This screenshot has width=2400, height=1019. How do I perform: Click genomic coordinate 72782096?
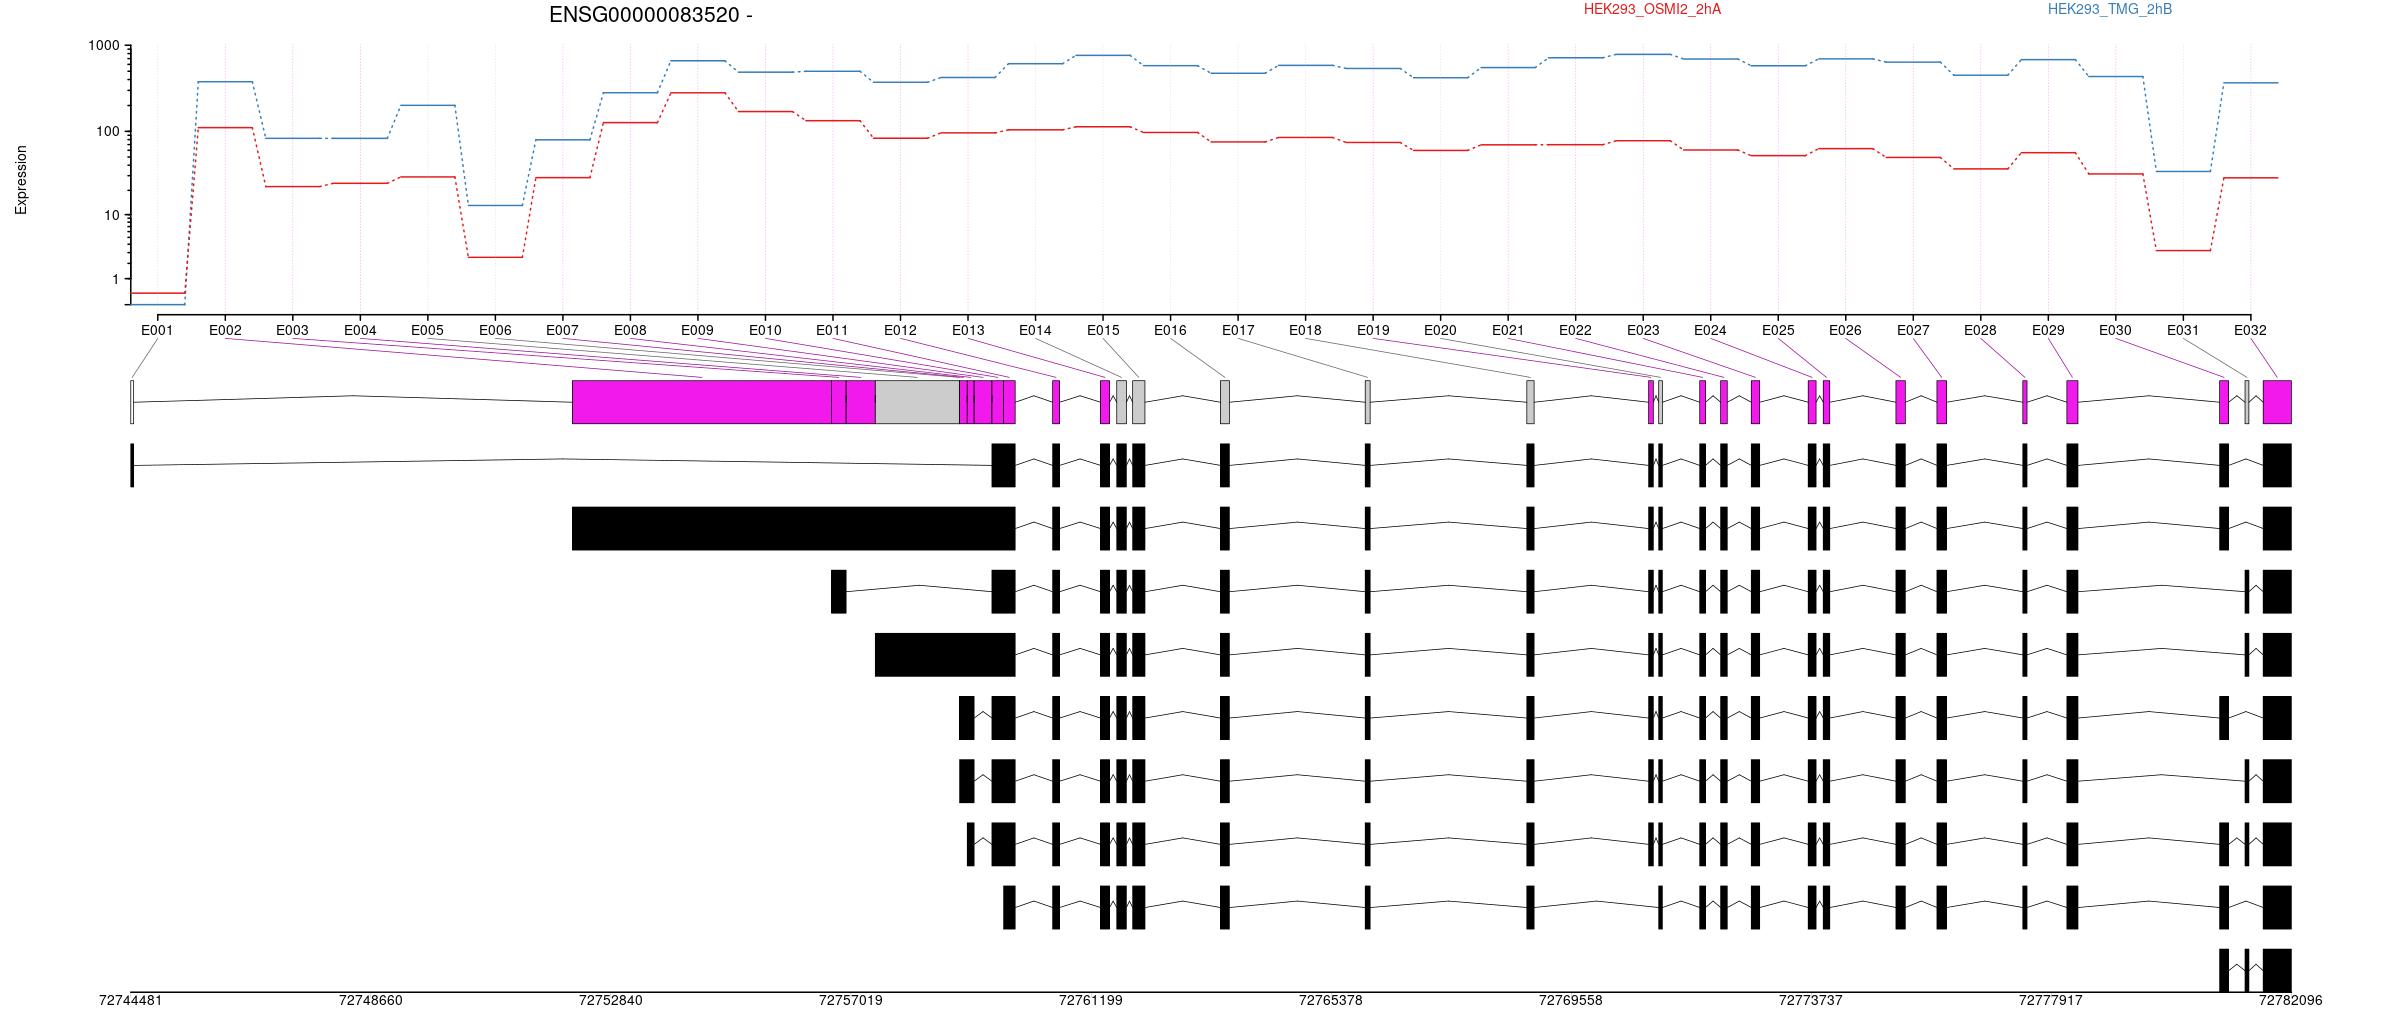coord(2291,1000)
